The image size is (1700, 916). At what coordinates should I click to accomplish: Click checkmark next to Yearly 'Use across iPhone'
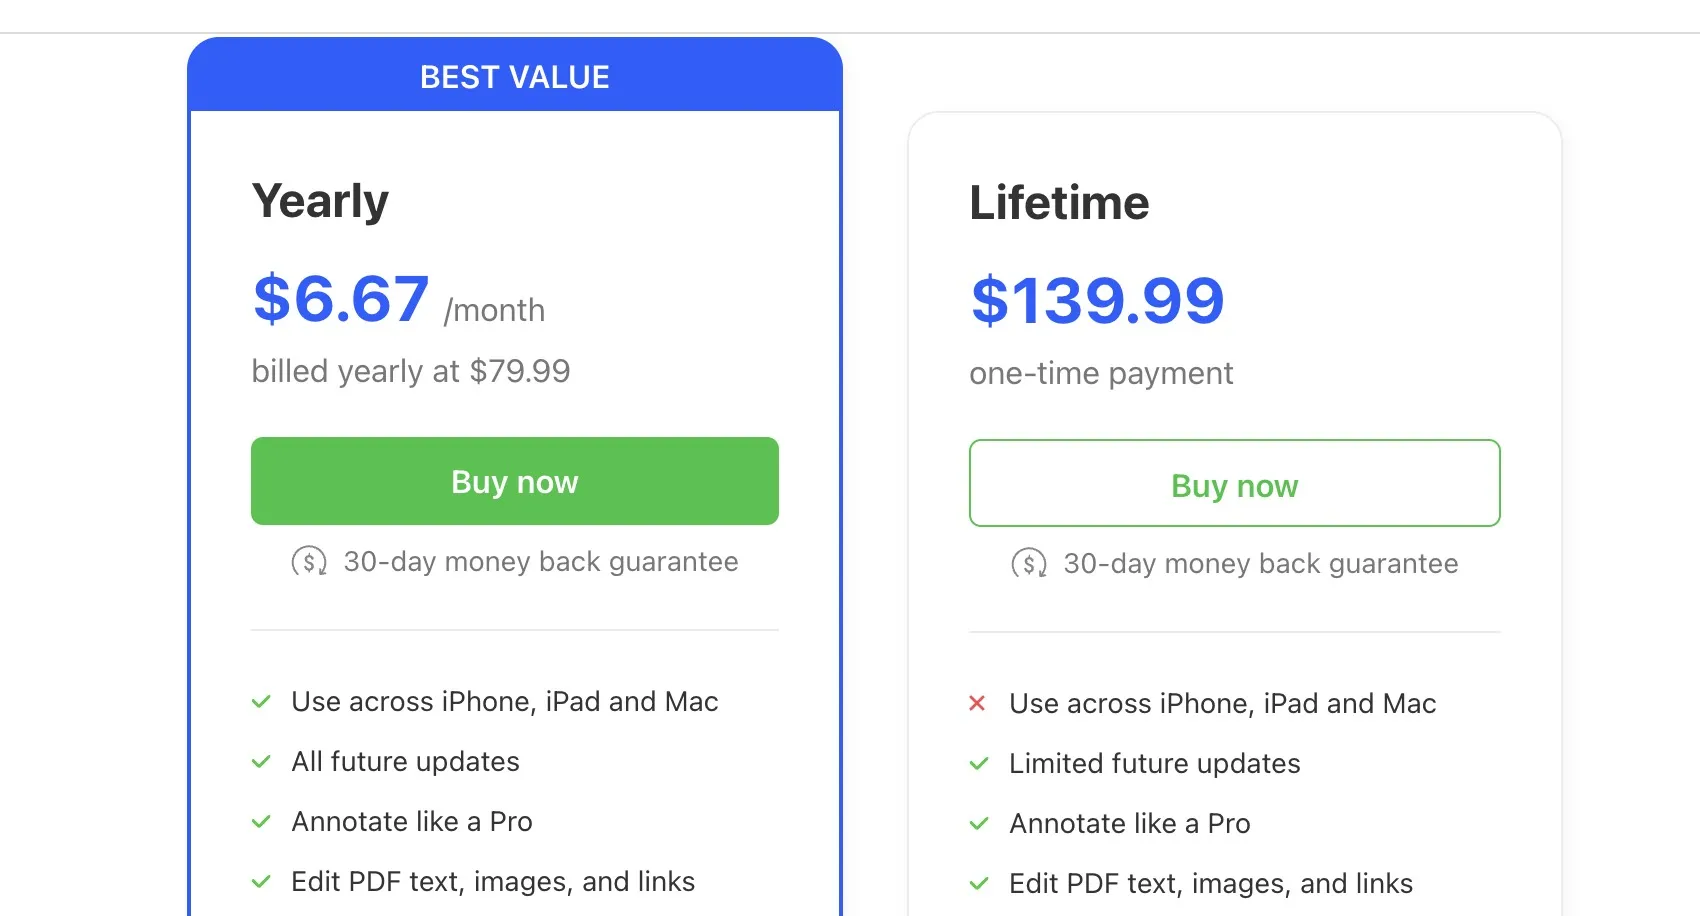tap(261, 702)
